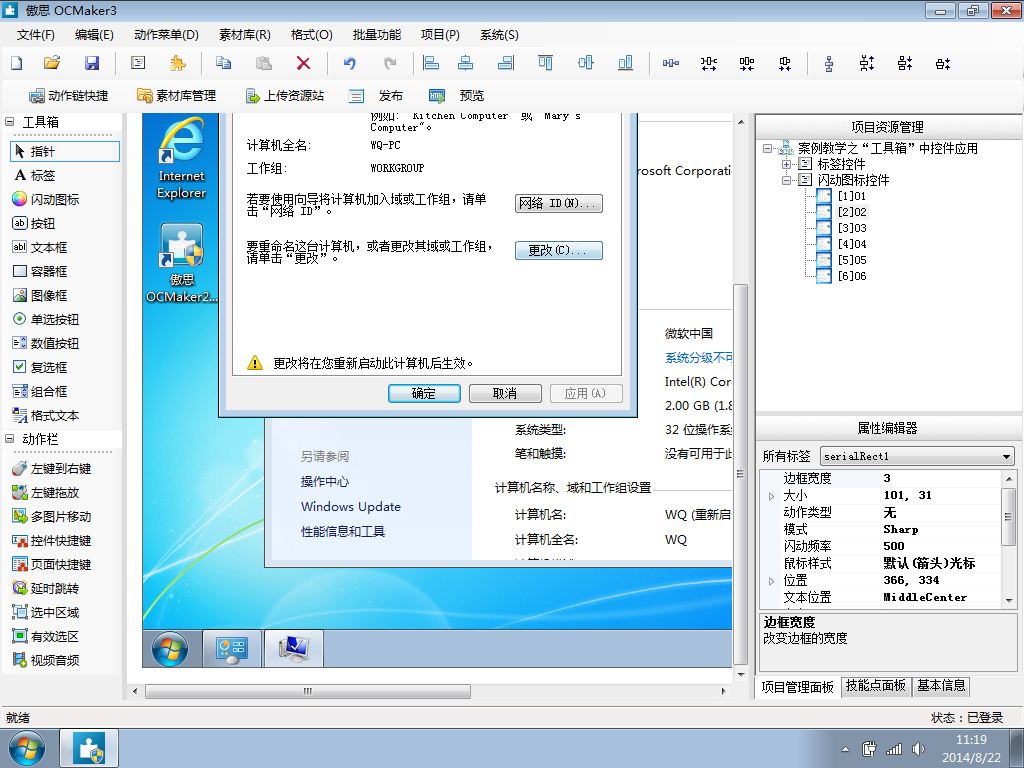
Task: Switch to the 基本信息 tab
Action: click(941, 686)
